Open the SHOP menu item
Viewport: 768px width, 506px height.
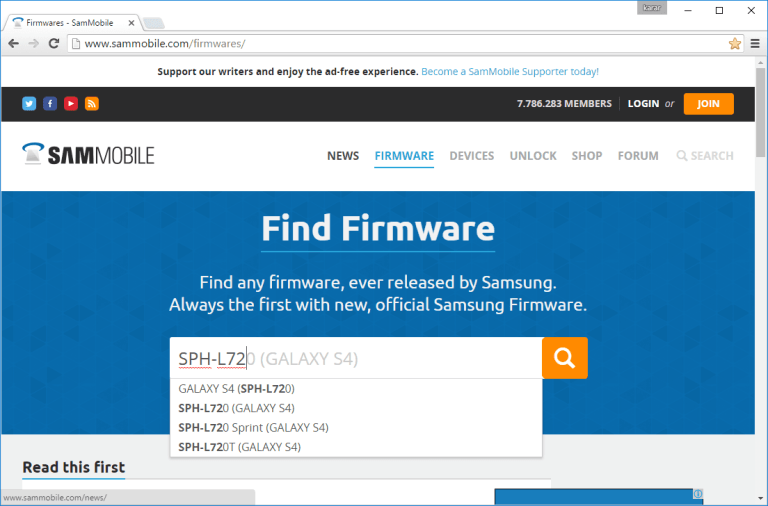pyautogui.click(x=587, y=156)
